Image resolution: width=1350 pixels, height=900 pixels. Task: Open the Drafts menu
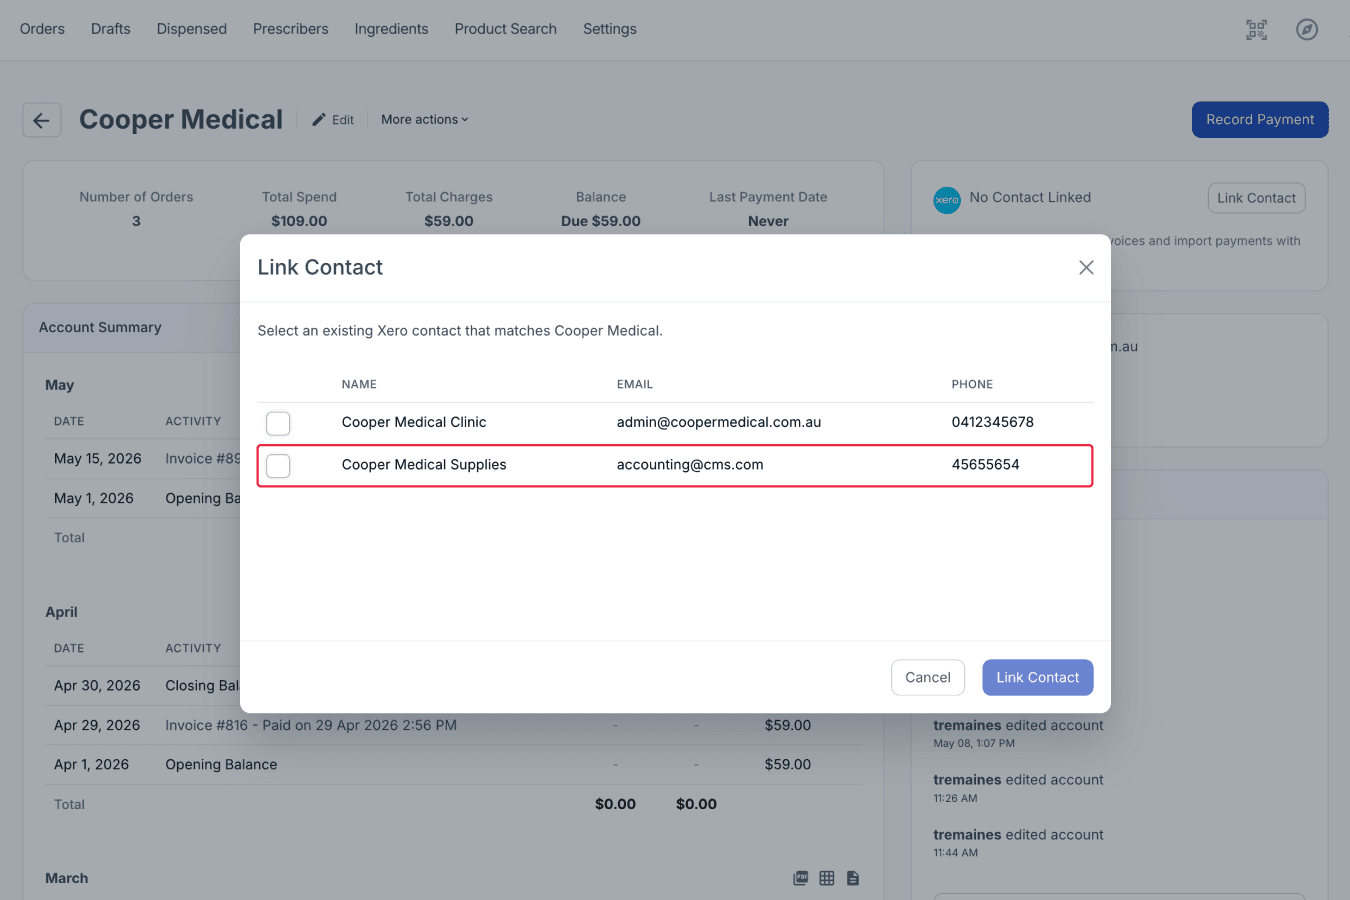(x=111, y=29)
